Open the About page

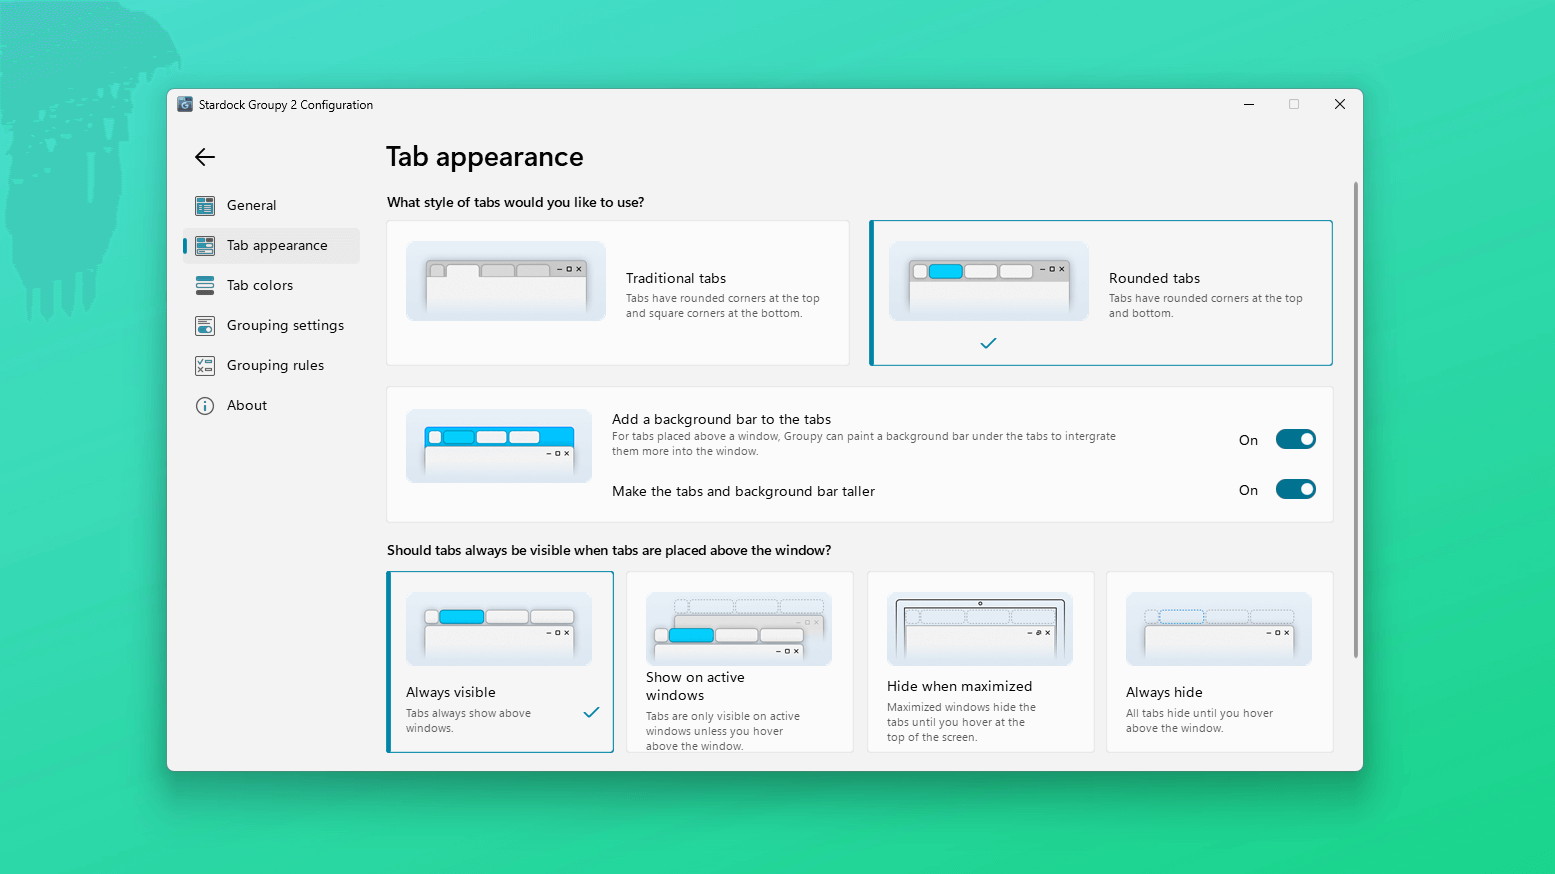coord(271,405)
